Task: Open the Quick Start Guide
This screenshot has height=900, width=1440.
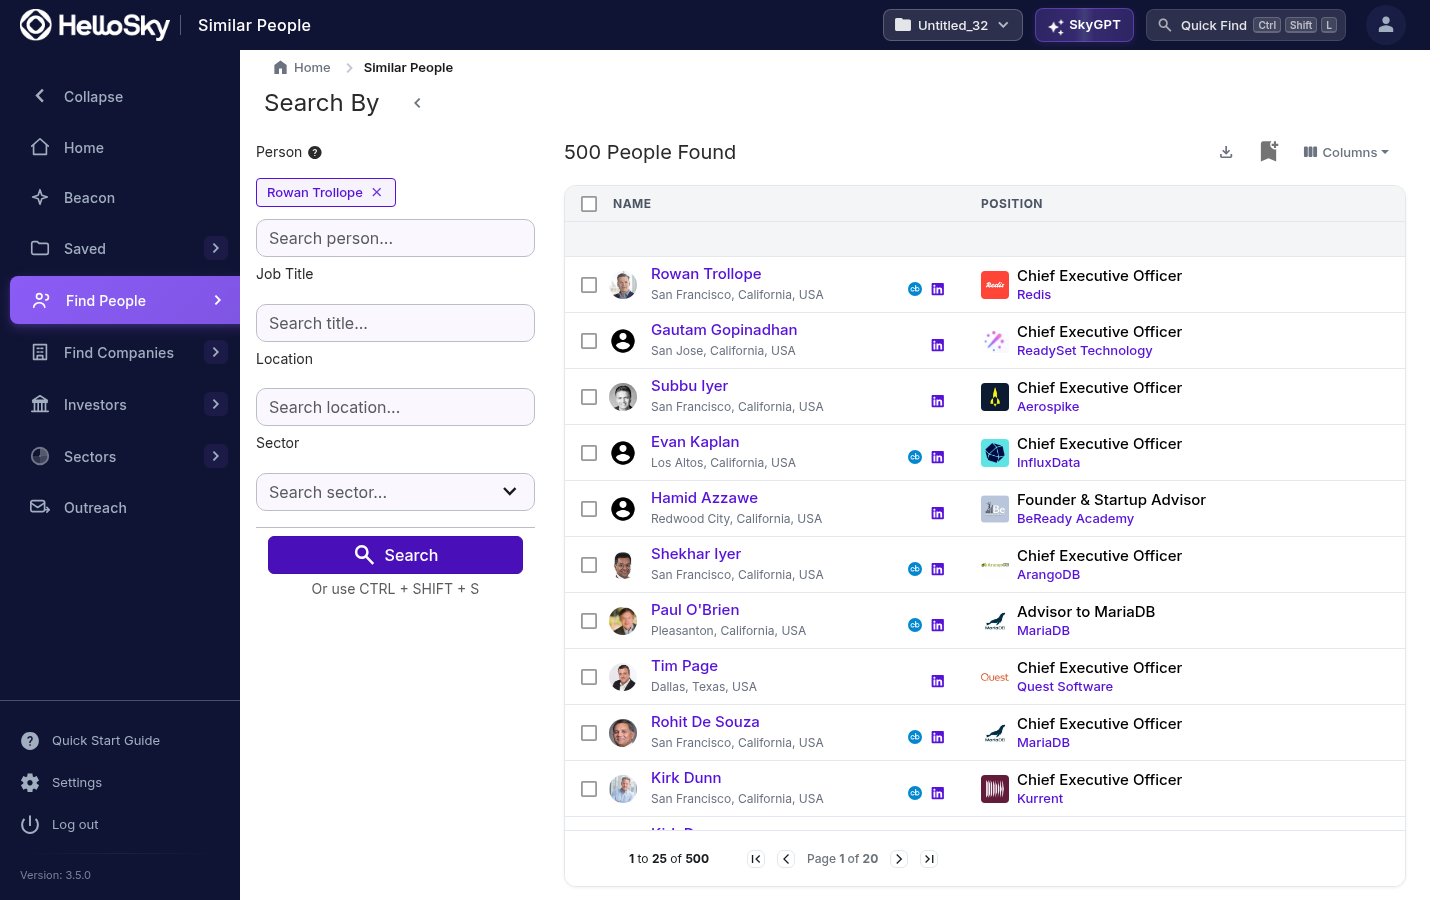Action: pyautogui.click(x=90, y=741)
